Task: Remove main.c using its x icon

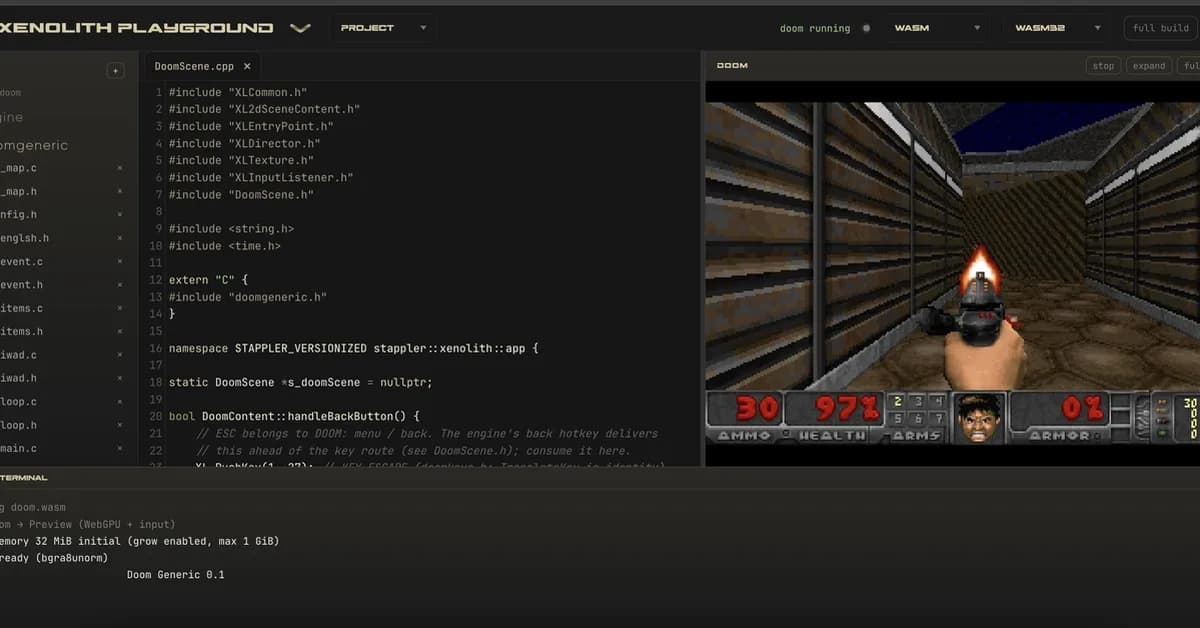Action: click(120, 448)
